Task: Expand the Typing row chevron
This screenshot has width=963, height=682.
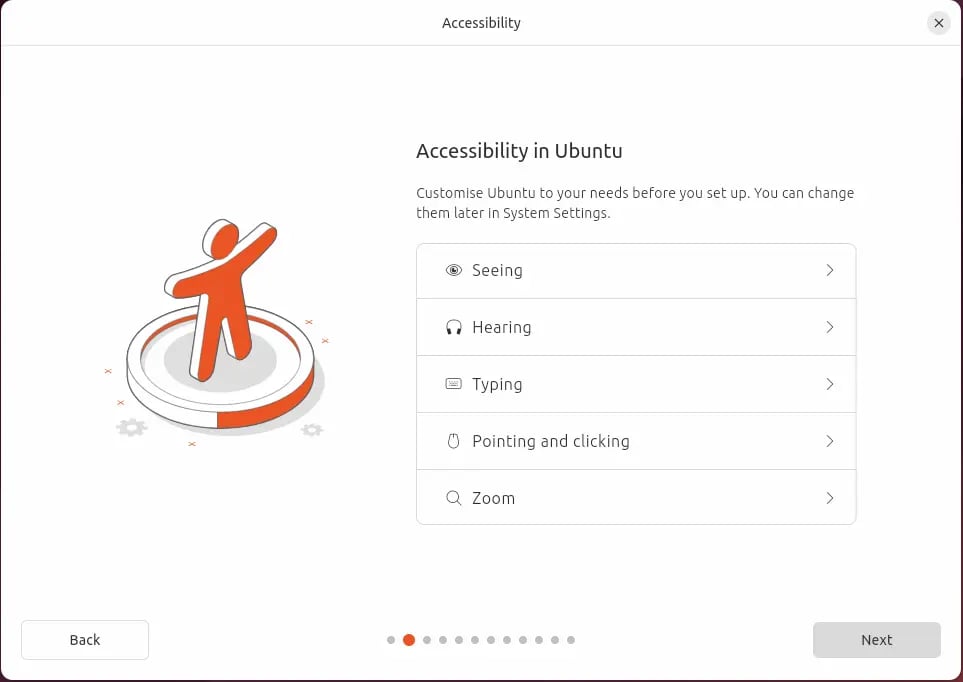Action: pos(830,384)
